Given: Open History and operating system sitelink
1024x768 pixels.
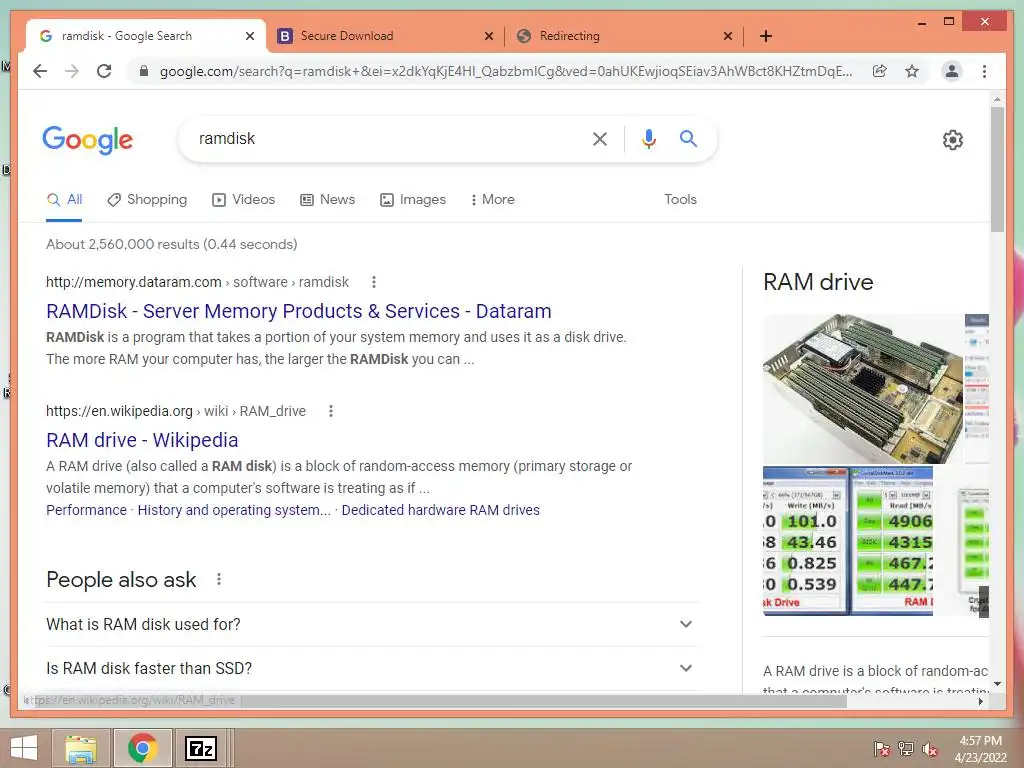Looking at the screenshot, I should click(234, 510).
